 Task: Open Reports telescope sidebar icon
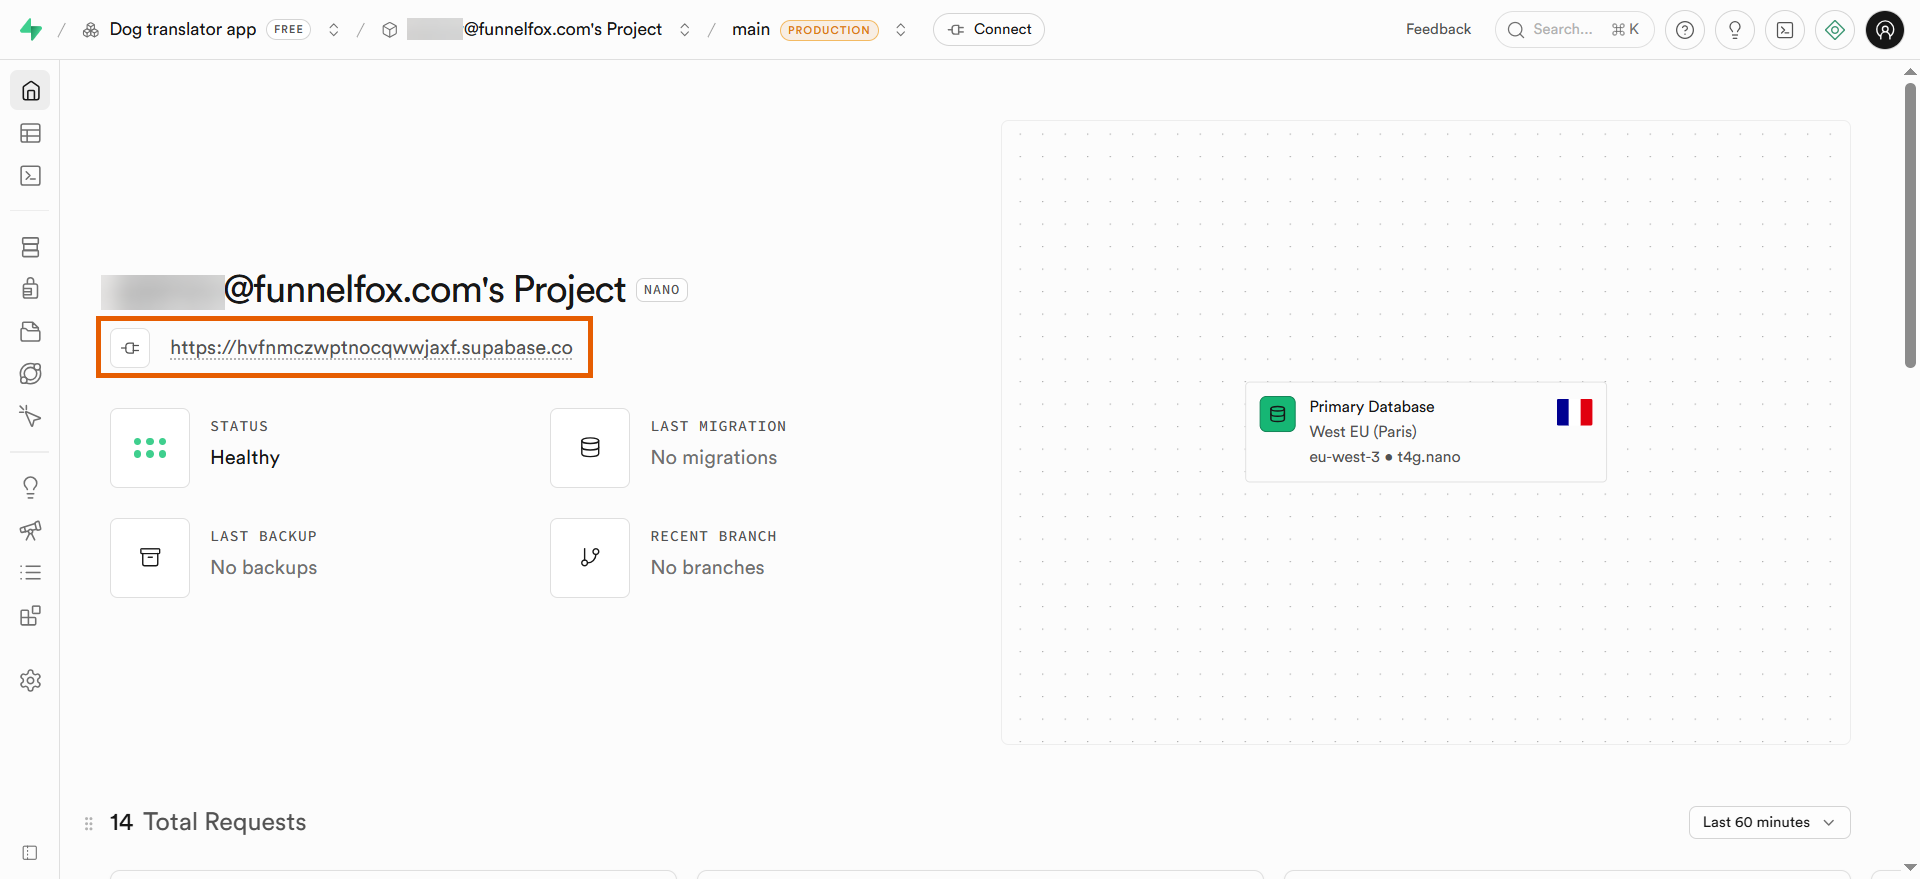[x=31, y=530]
